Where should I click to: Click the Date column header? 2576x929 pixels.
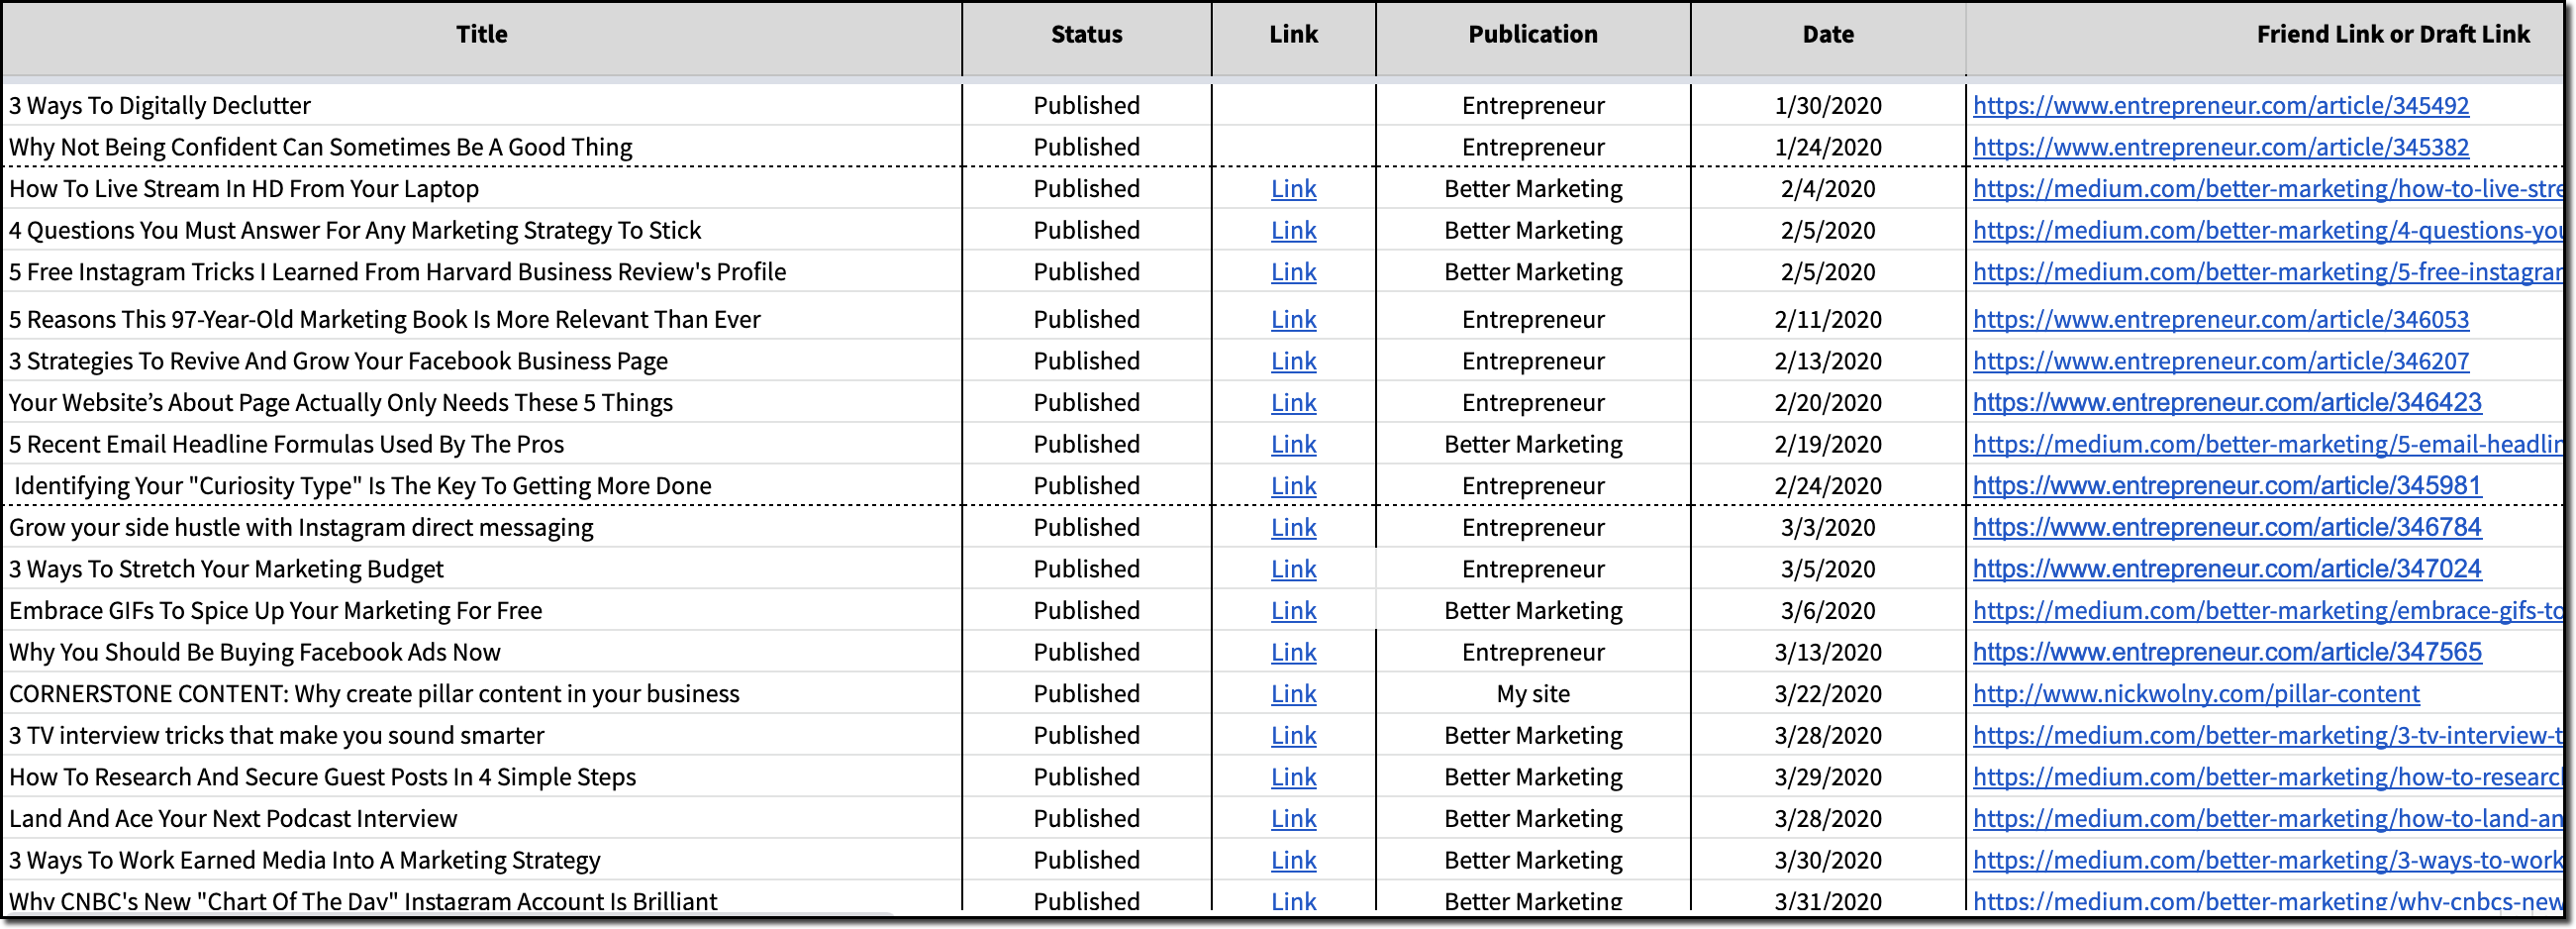1828,35
